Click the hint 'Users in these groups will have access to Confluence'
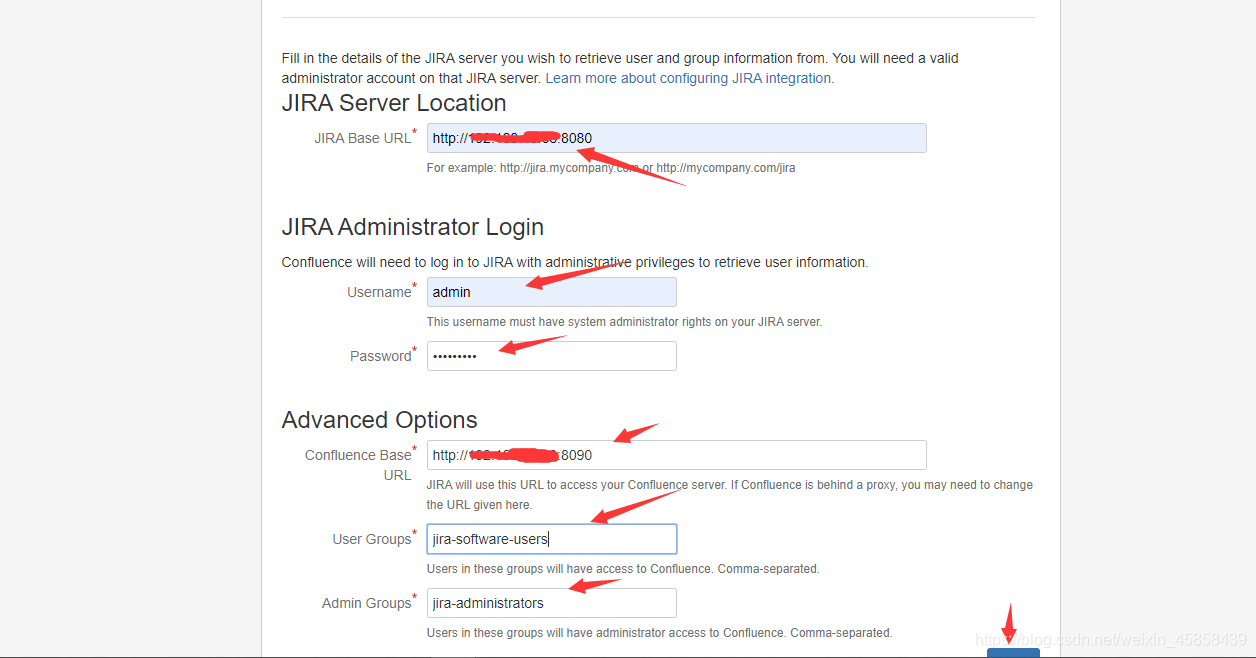Screen dimensions: 1256x658 coord(623,569)
